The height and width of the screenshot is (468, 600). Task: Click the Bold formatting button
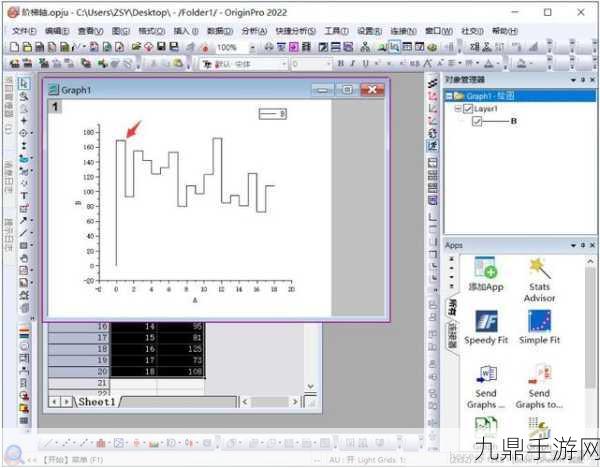341,64
